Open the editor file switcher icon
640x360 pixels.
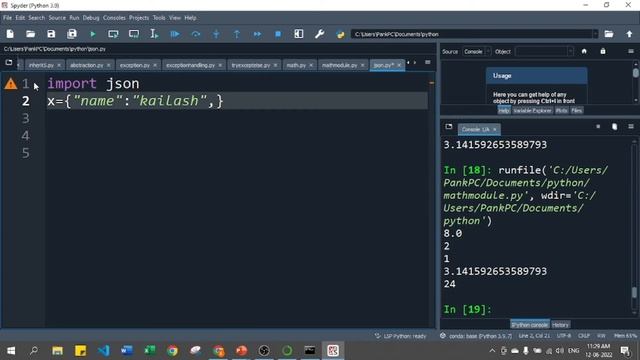(9, 62)
